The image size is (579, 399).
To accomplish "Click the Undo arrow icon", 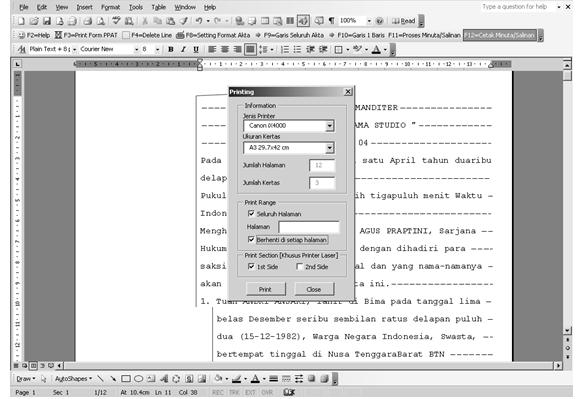I will (x=199, y=21).
